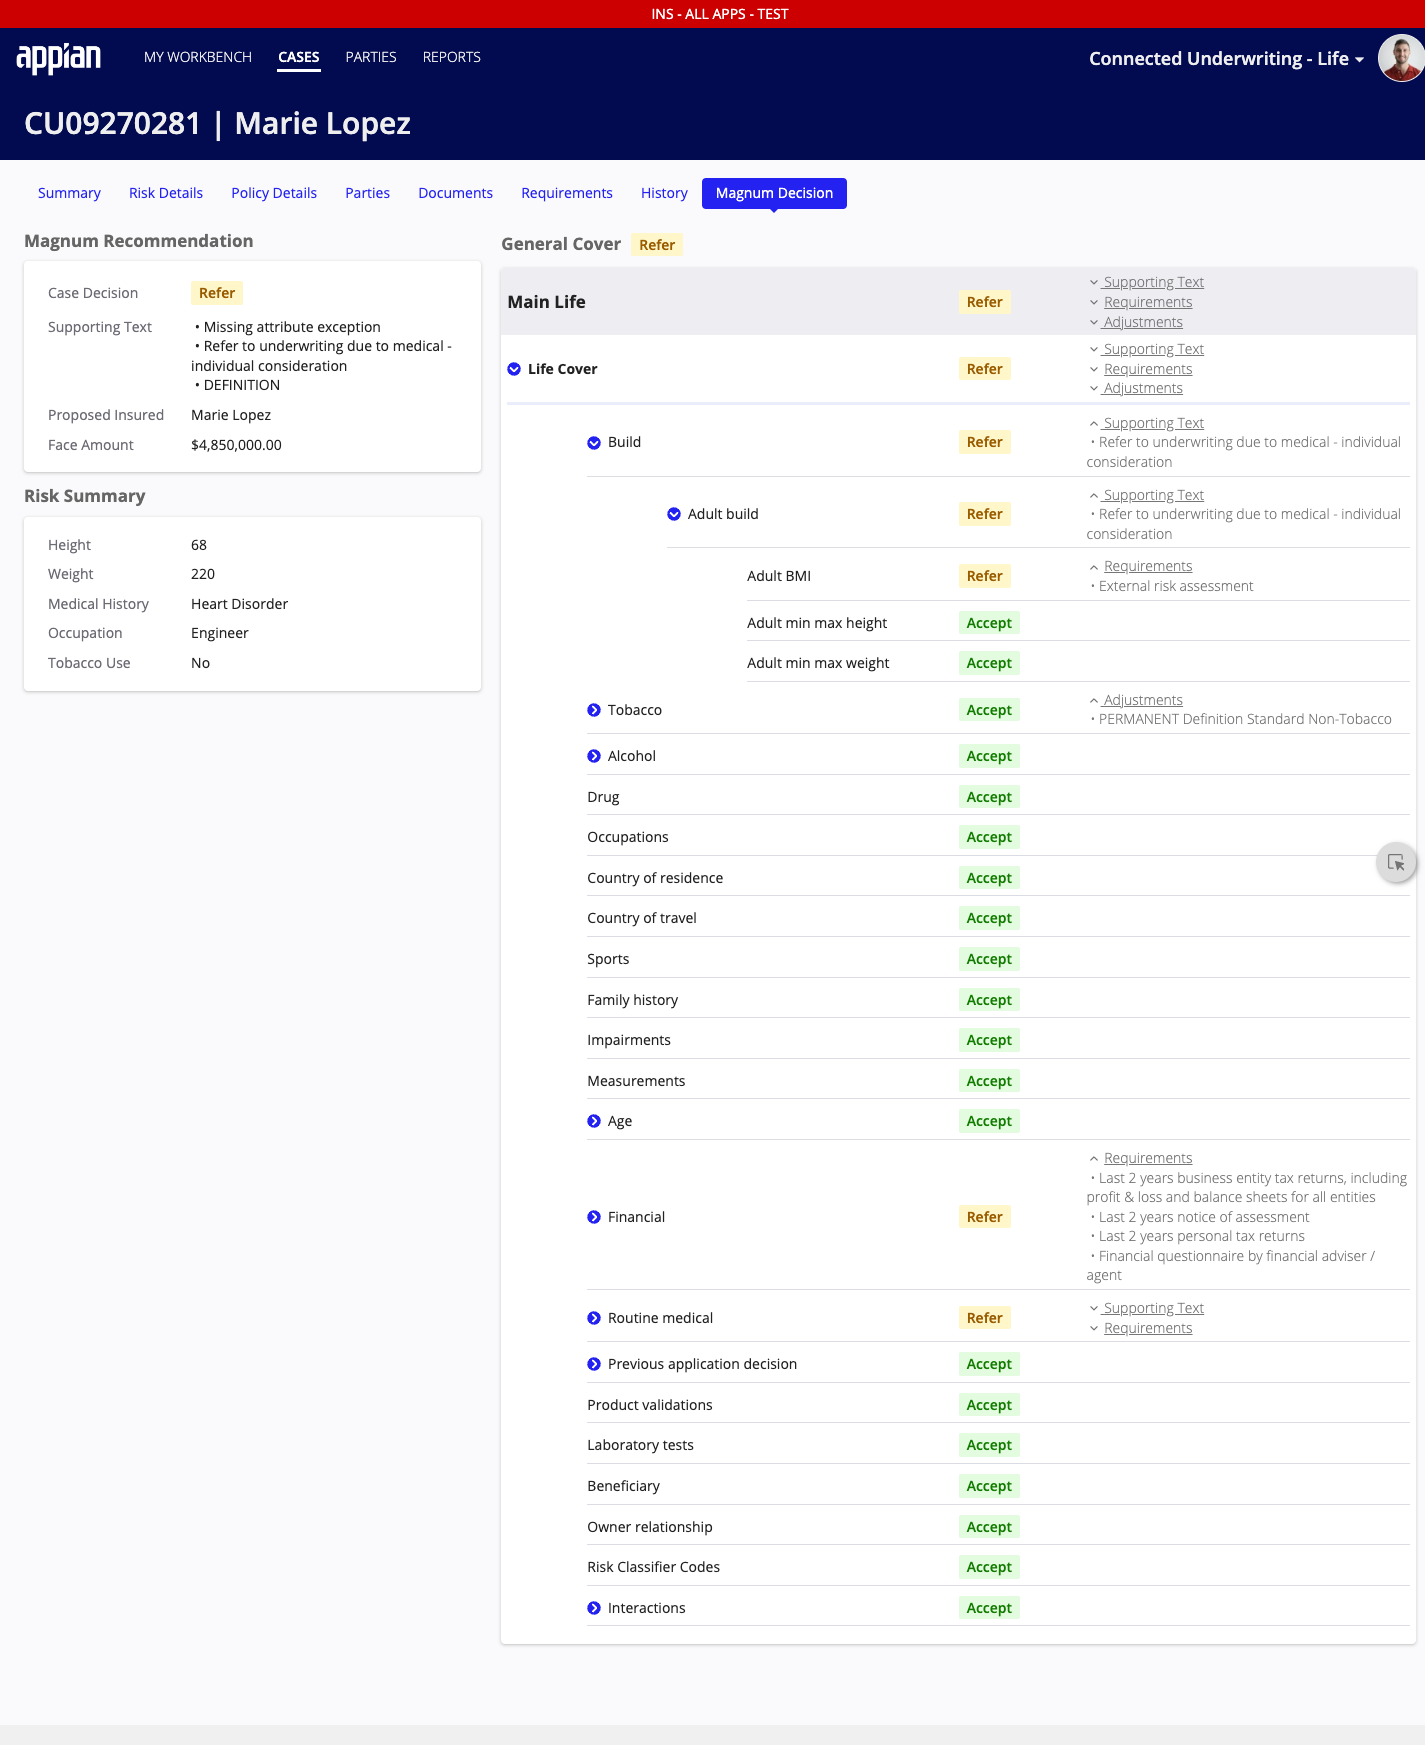This screenshot has width=1425, height=1745.
Task: Collapse the Build row
Action: click(x=594, y=442)
